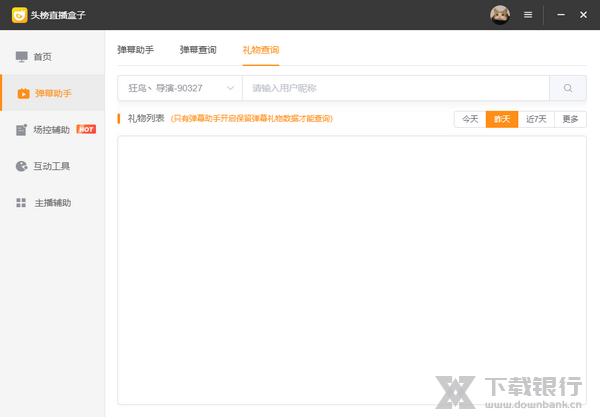Viewport: 600px width, 417px height.
Task: Go to 首页 home in sidebar
Action: pos(42,57)
